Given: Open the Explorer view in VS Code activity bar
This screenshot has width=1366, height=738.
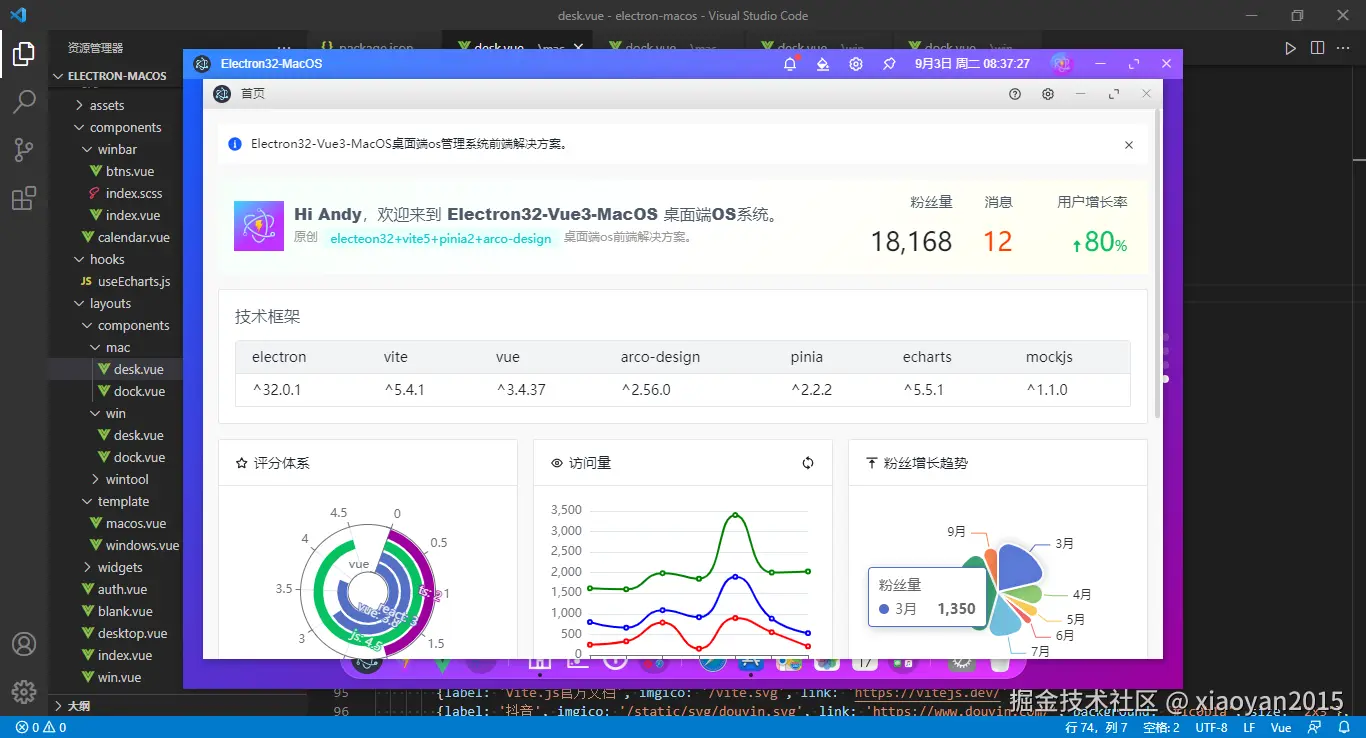Looking at the screenshot, I should 24,53.
